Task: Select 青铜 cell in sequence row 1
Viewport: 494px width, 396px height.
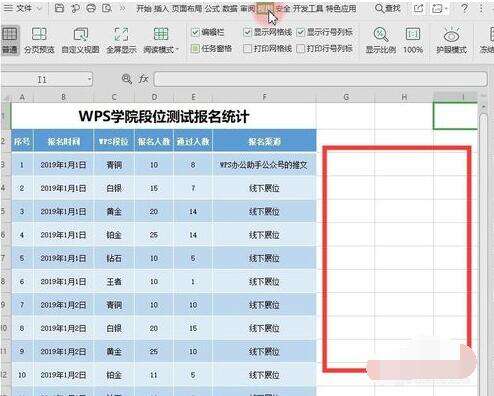Action: (x=114, y=165)
